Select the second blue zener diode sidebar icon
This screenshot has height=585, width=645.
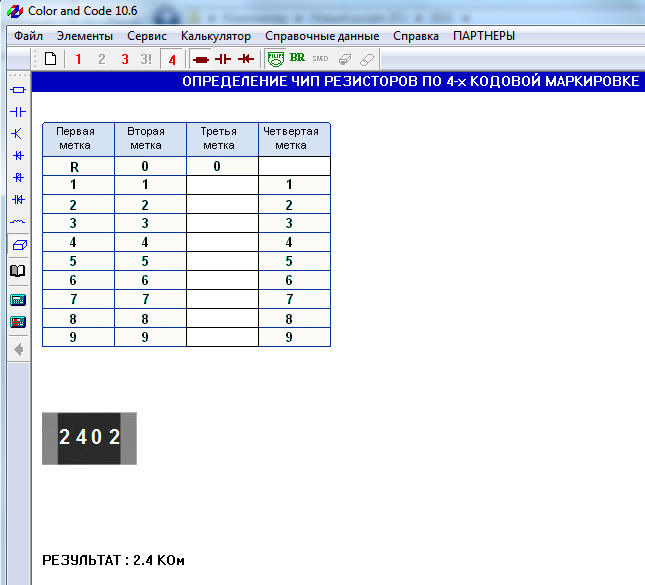pyautogui.click(x=18, y=178)
